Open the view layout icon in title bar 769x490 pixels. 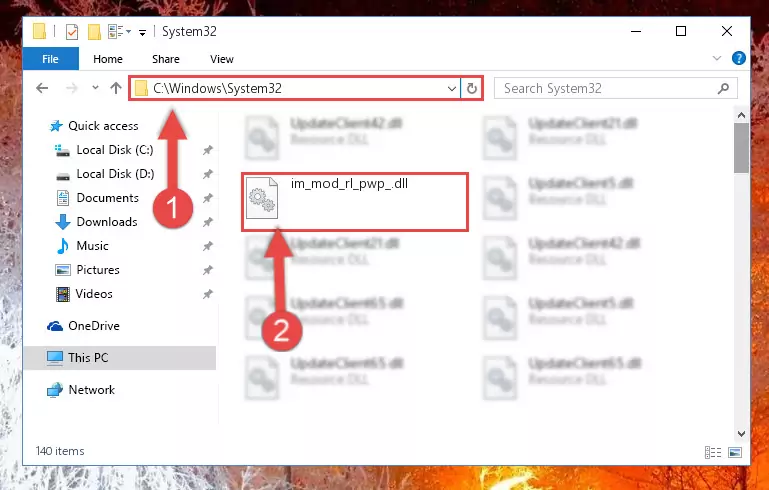116,32
